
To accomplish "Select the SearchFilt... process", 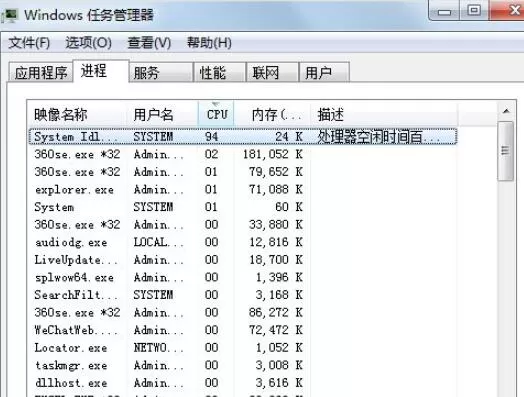I will [x=243, y=295].
